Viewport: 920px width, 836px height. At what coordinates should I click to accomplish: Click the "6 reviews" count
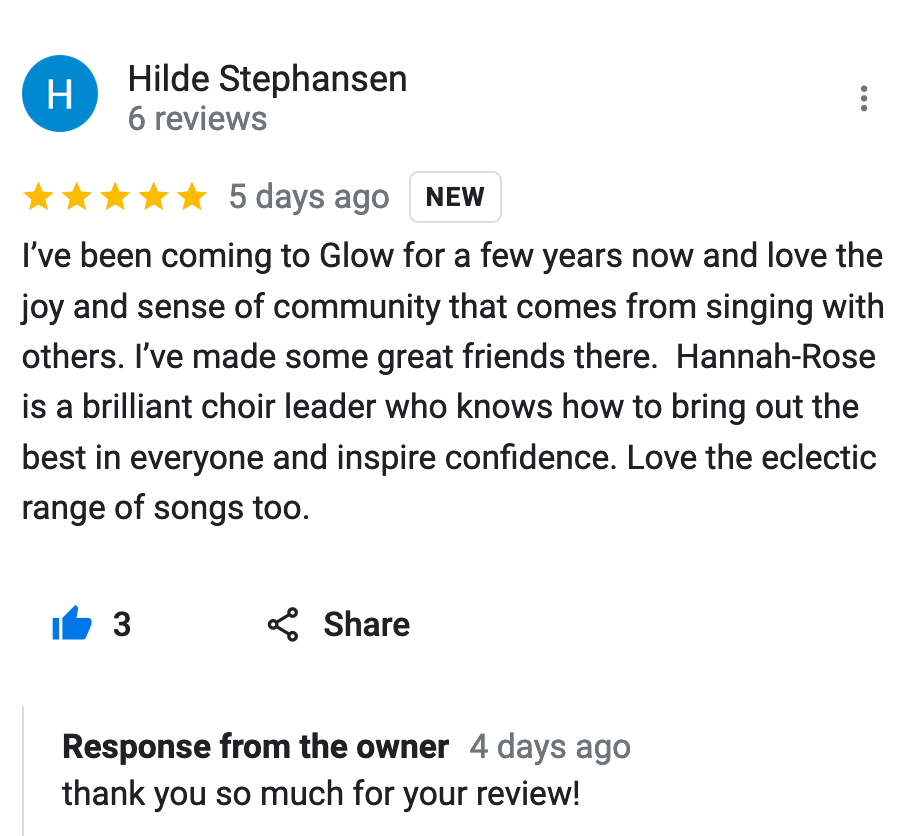pyautogui.click(x=197, y=119)
